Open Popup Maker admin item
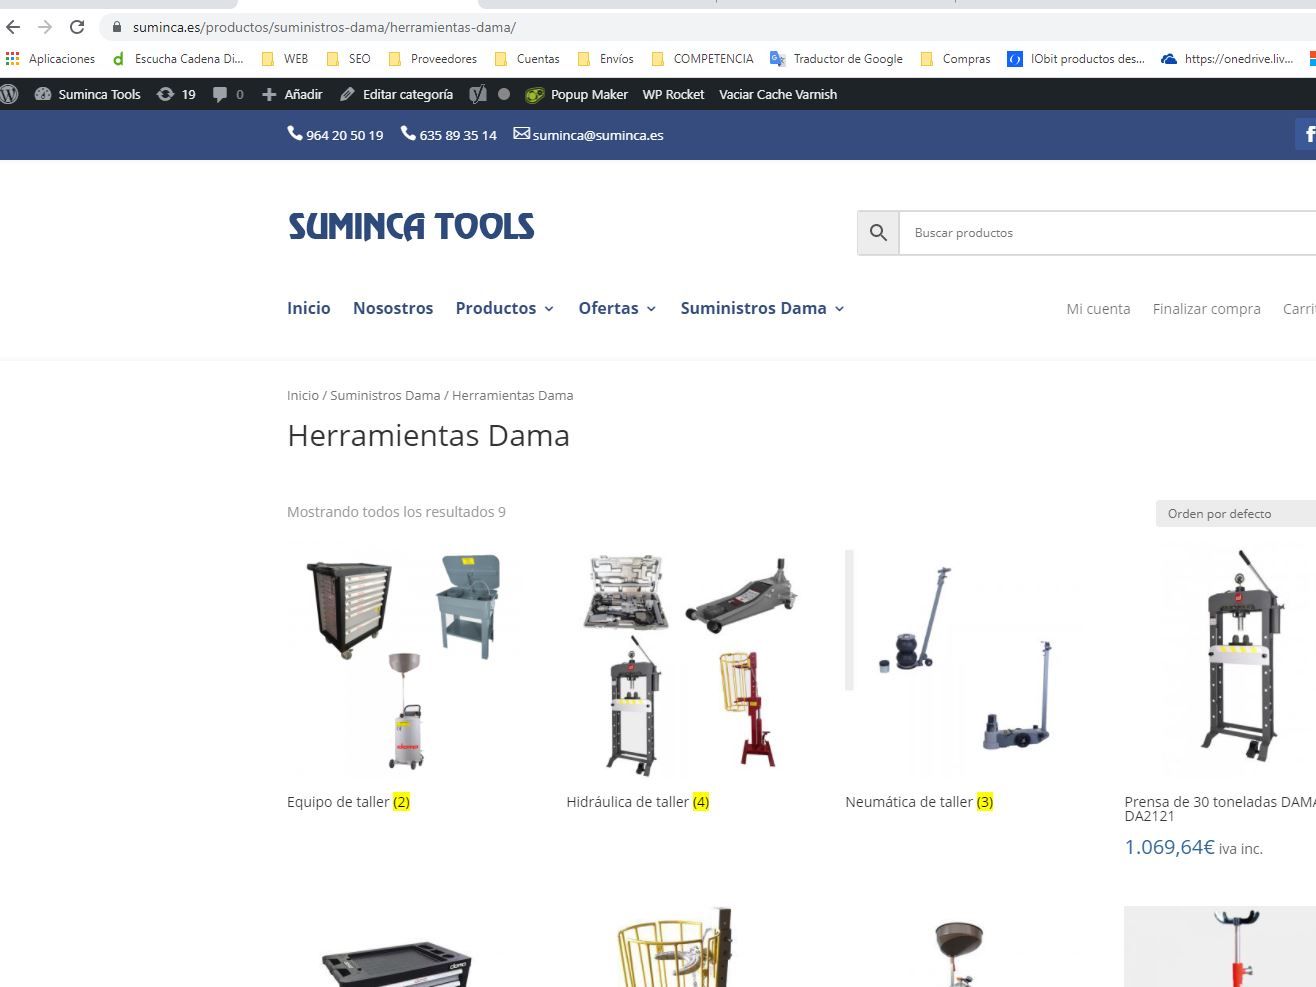This screenshot has height=987, width=1316. click(x=577, y=94)
